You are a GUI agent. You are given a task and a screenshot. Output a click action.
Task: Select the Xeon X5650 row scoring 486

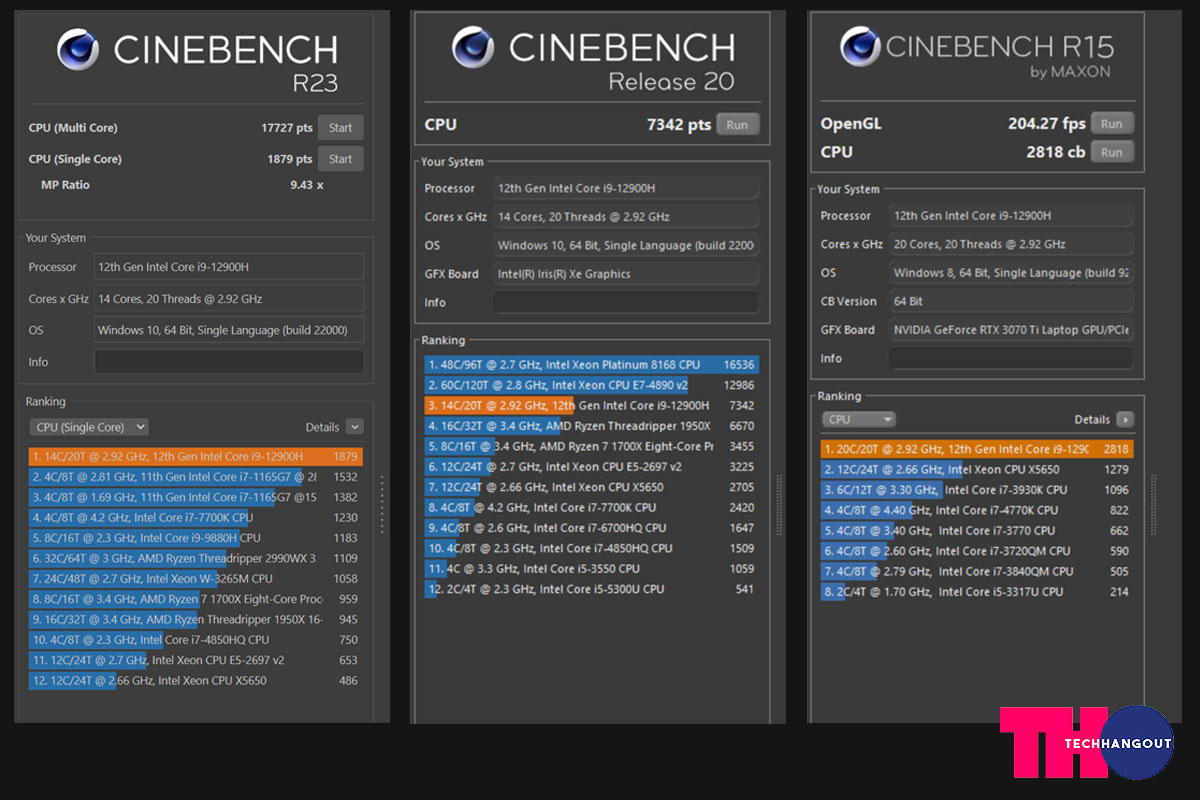[196, 681]
